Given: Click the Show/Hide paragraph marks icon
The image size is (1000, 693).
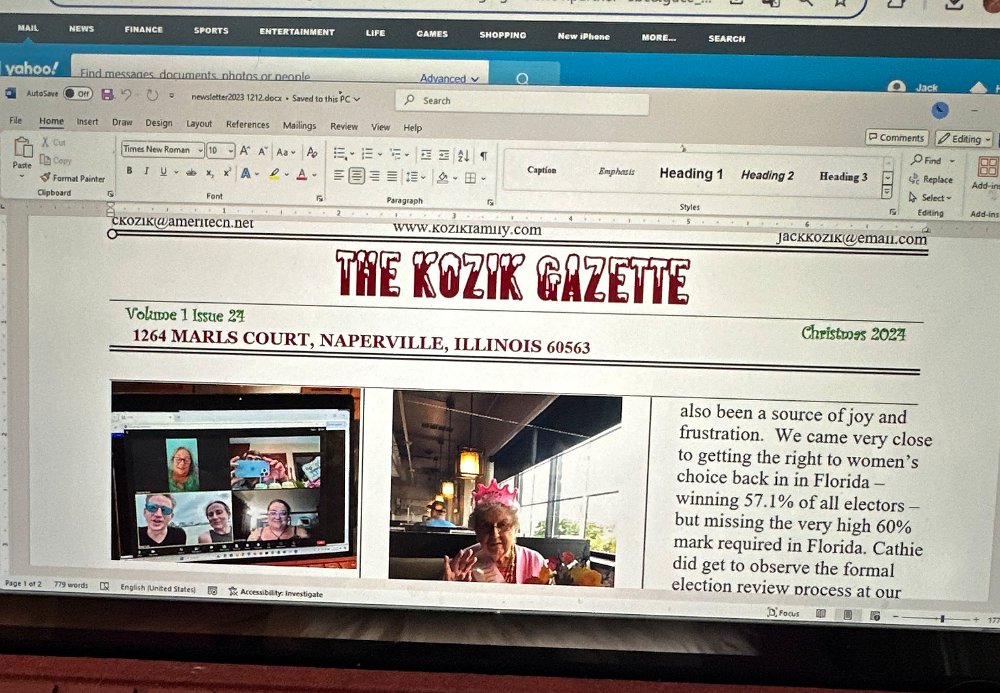Looking at the screenshot, I should [484, 155].
